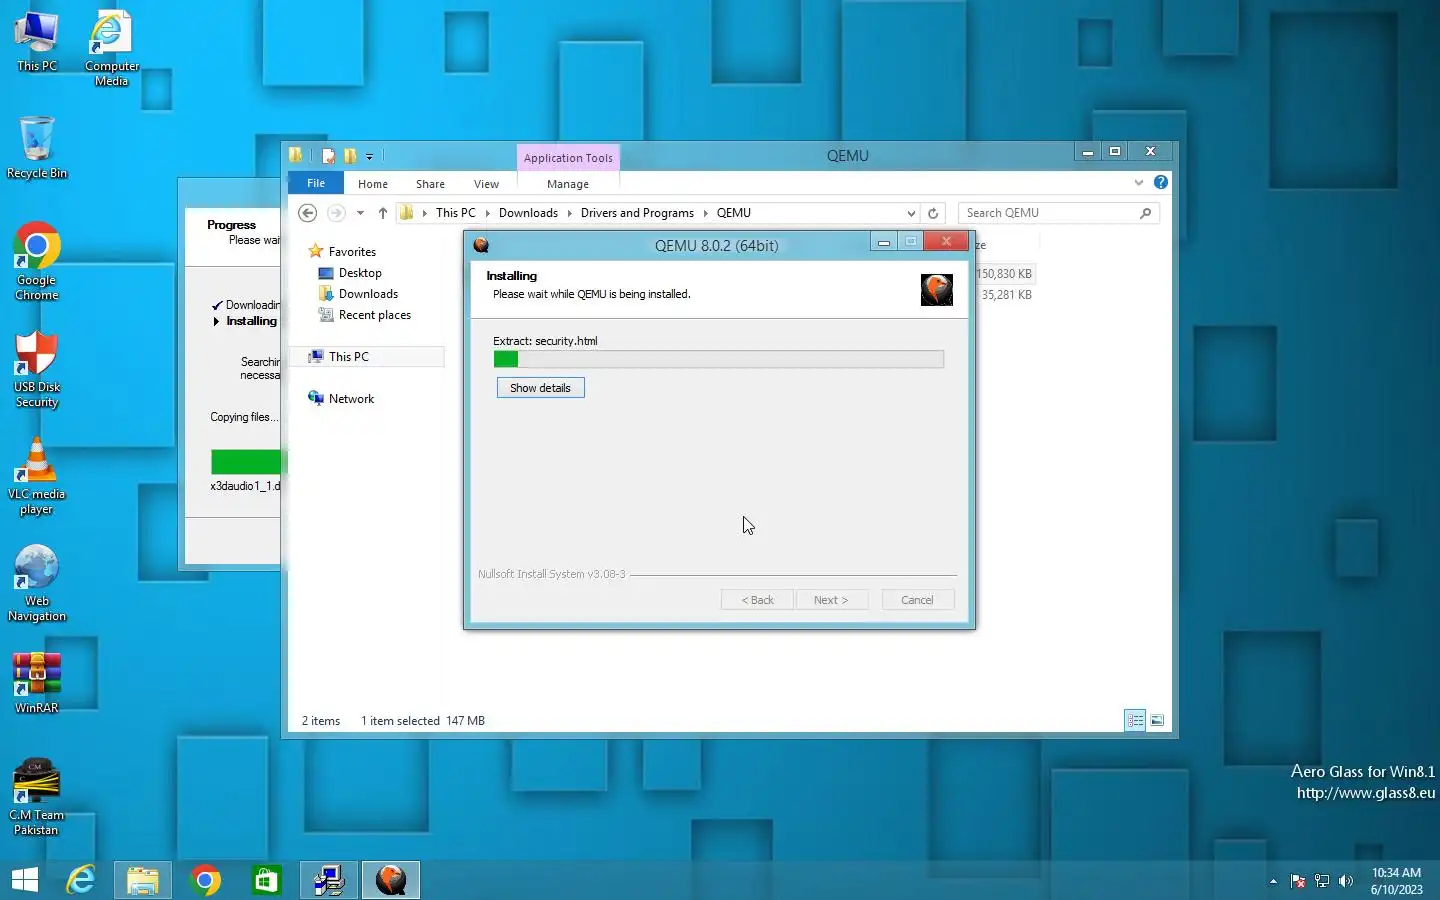Viewport: 1440px width, 900px height.
Task: Switch to the setup installer taskbar item
Action: (329, 880)
